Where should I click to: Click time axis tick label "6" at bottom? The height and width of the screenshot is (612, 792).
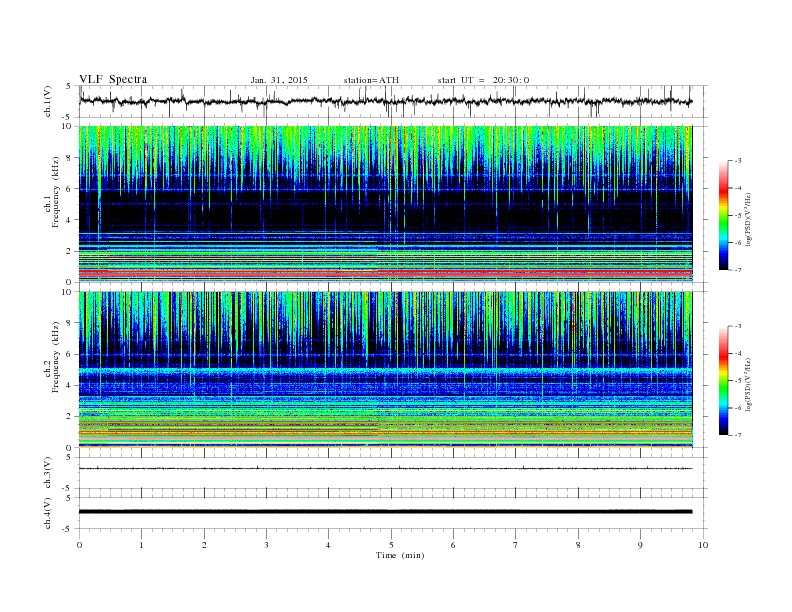[x=453, y=545]
